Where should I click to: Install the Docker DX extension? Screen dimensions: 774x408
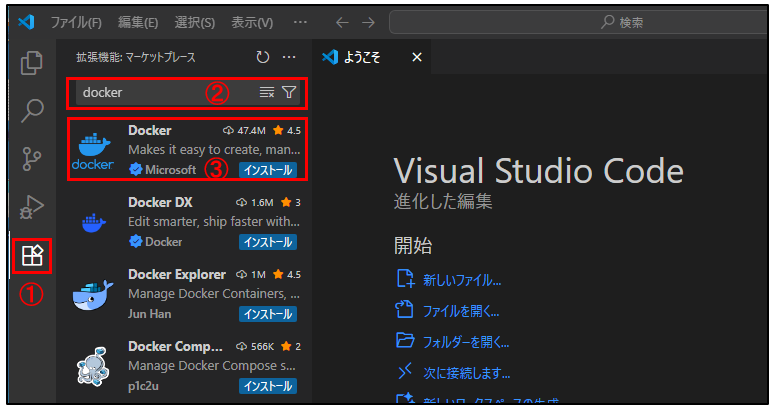point(268,241)
